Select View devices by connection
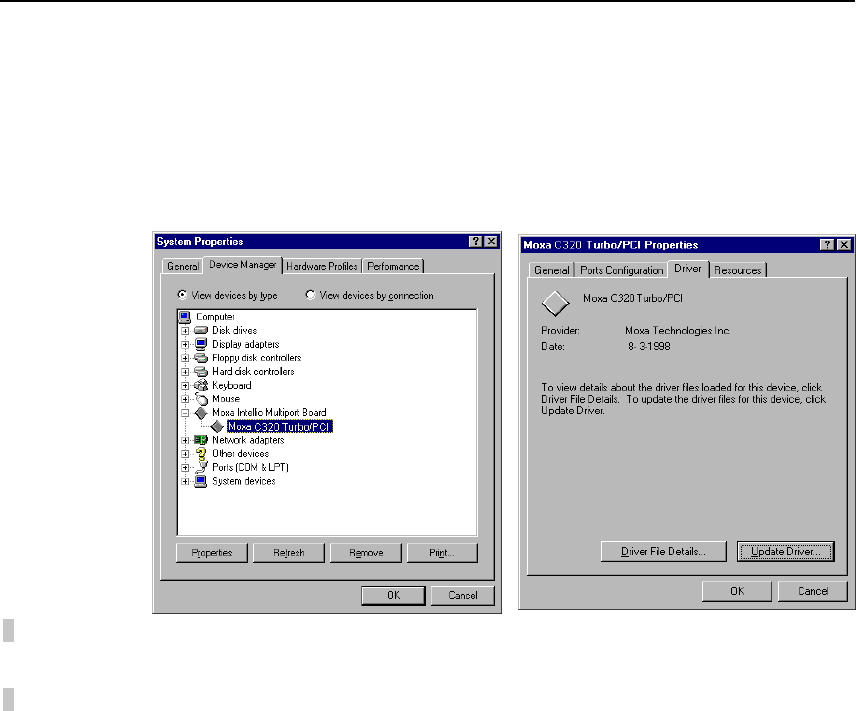Image resolution: width=856 pixels, height=711 pixels. click(370, 295)
